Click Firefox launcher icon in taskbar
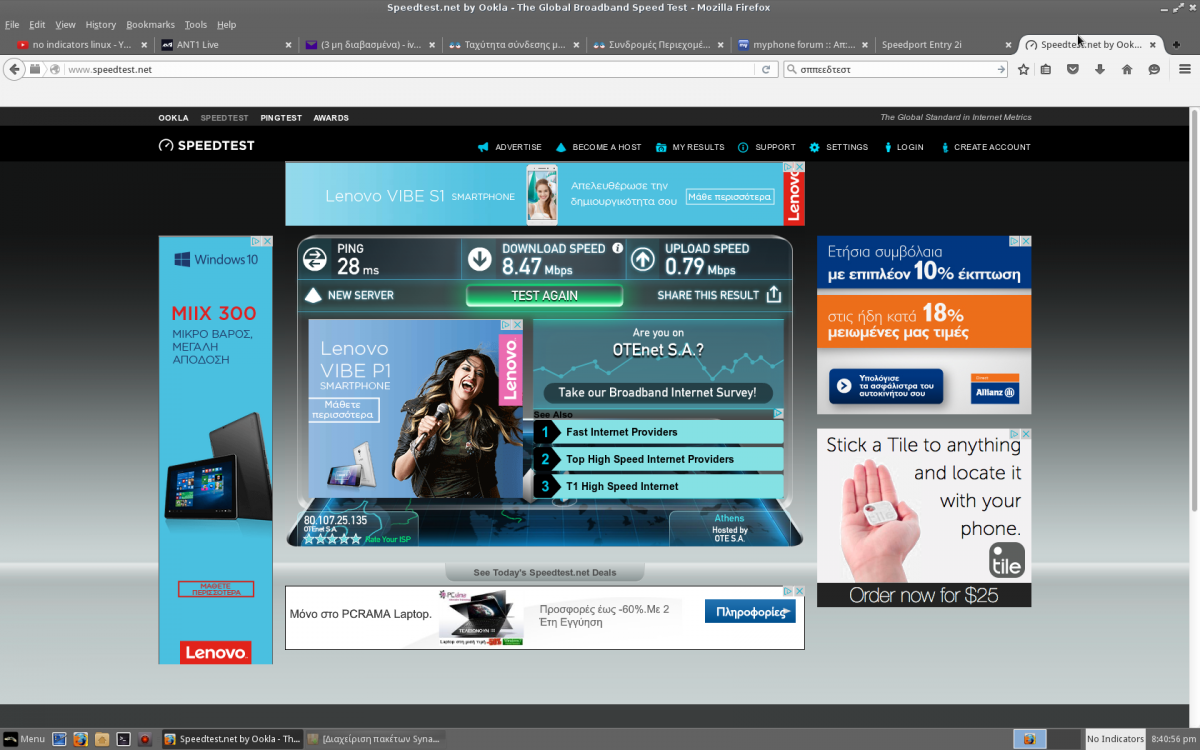1200x750 pixels. coord(80,739)
